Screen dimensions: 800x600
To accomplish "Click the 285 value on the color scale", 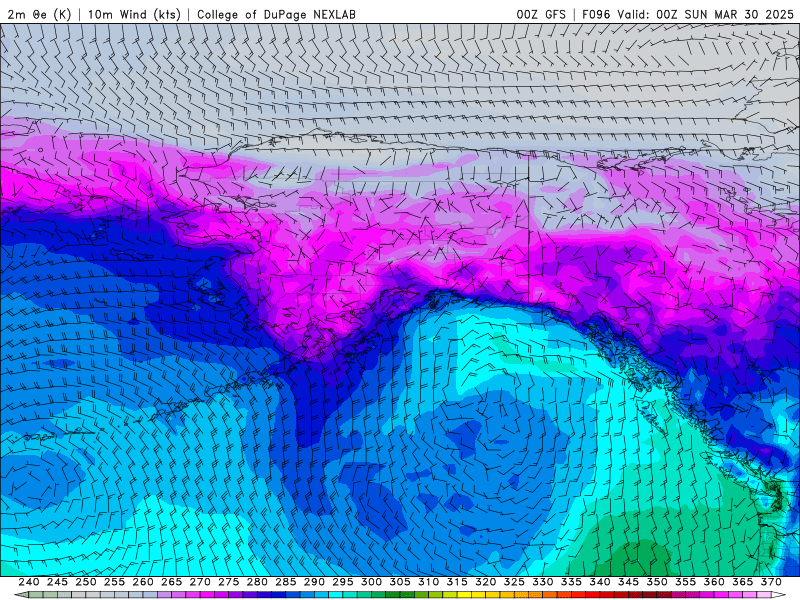I will (286, 582).
